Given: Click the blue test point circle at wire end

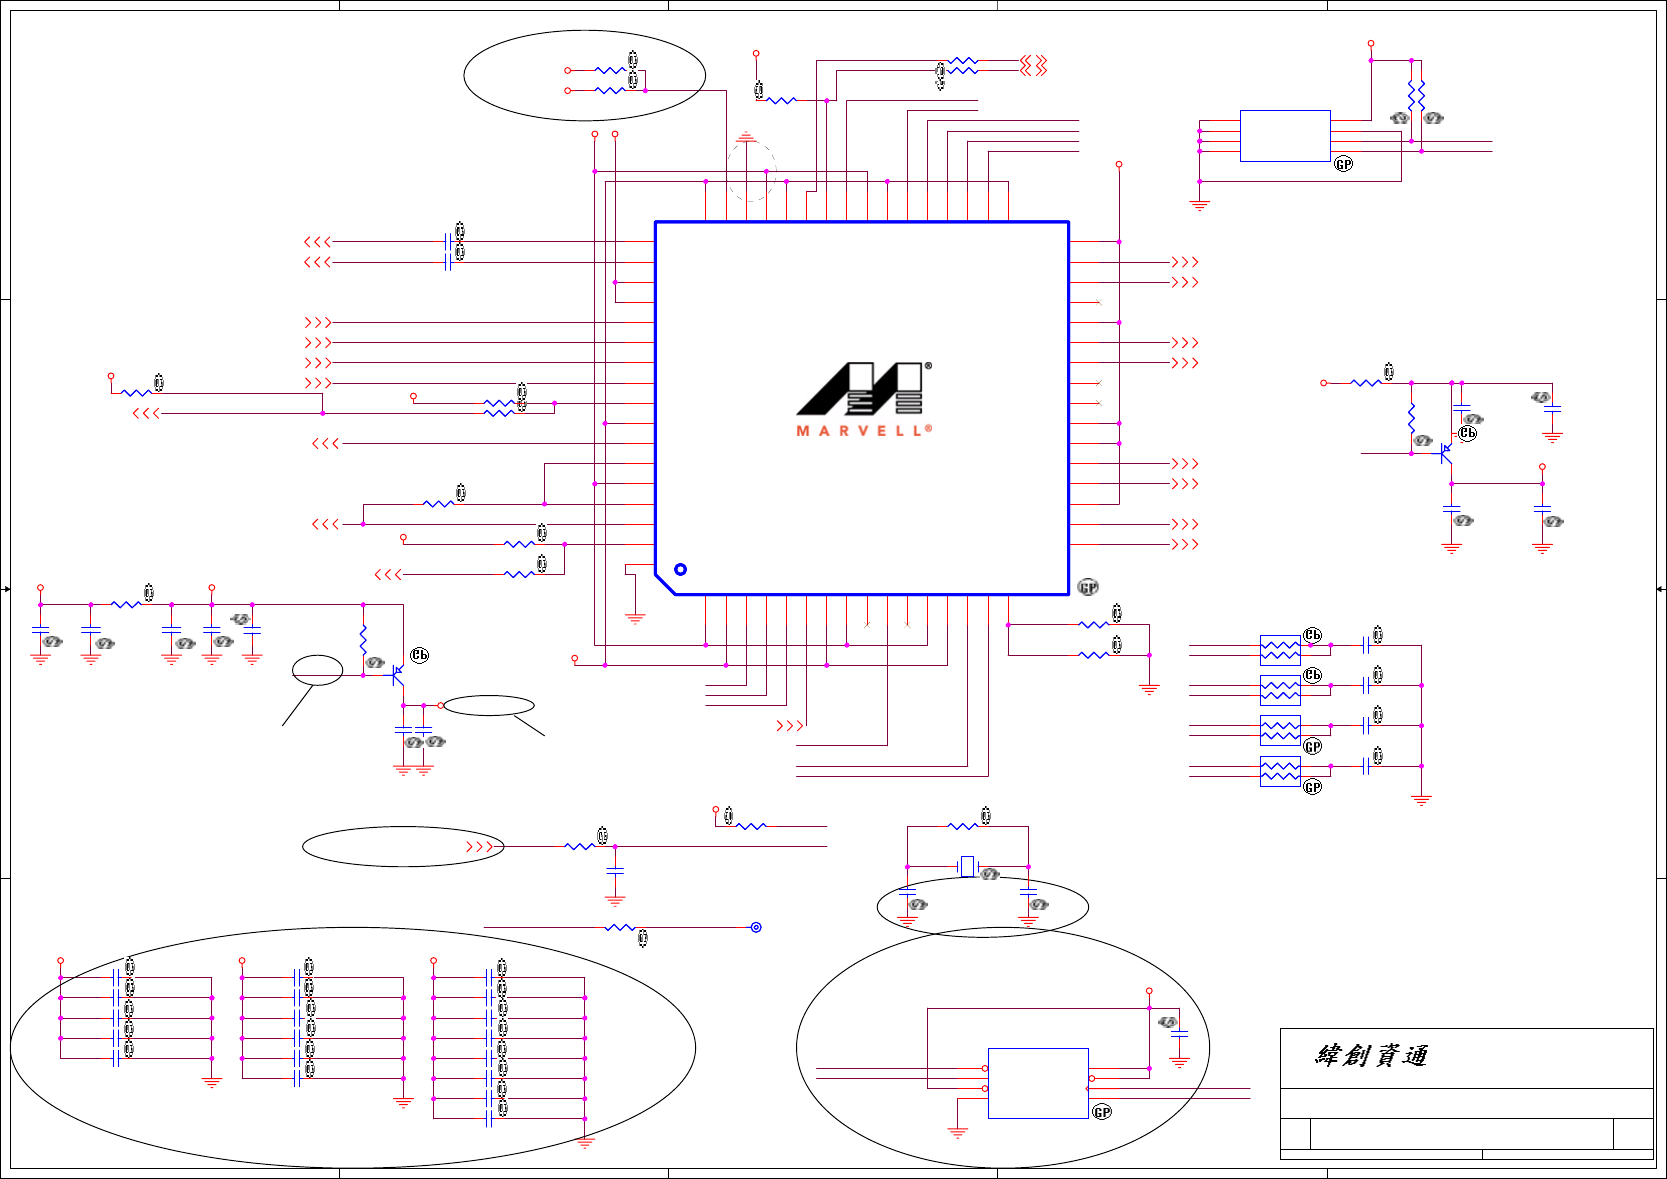Looking at the screenshot, I should pos(756,927).
